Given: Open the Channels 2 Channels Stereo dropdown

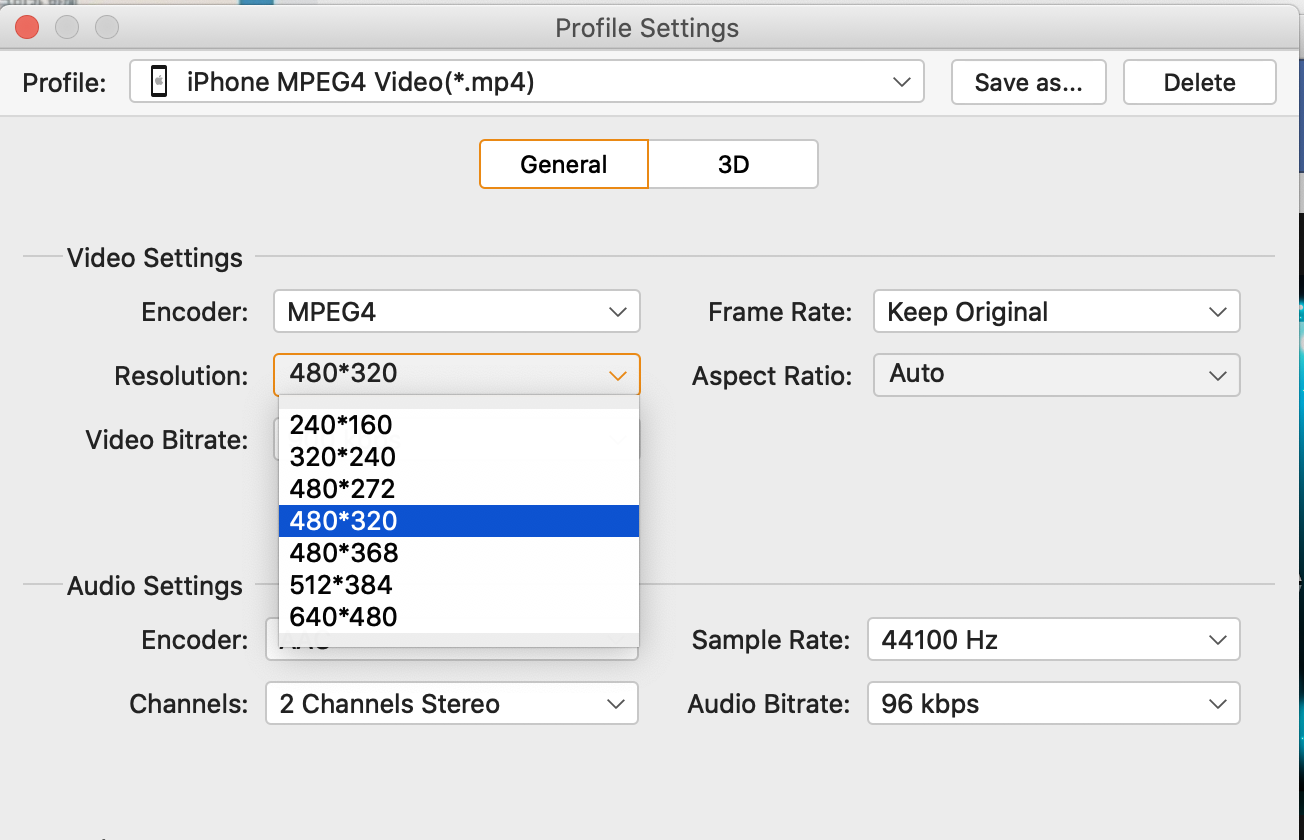Looking at the screenshot, I should tap(452, 704).
